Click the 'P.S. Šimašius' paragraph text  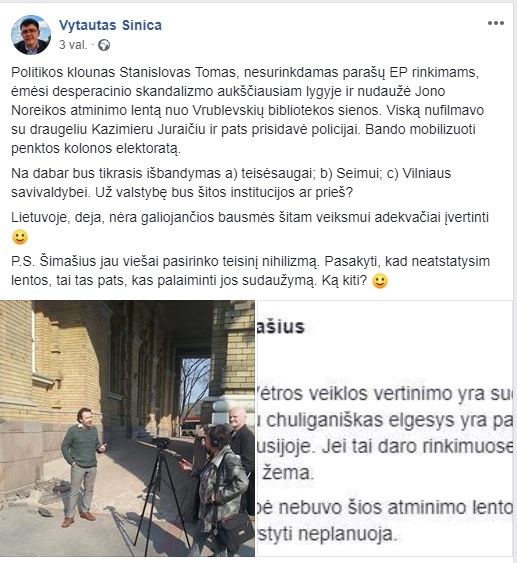tap(250, 271)
